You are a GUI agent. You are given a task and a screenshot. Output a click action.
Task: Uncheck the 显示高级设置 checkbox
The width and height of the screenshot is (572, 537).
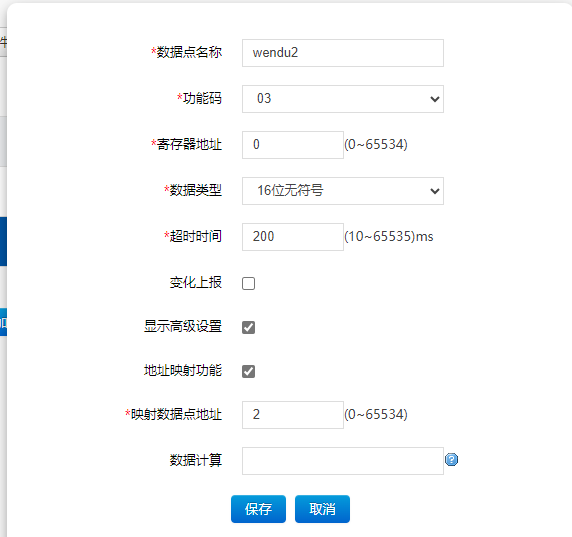click(x=248, y=327)
